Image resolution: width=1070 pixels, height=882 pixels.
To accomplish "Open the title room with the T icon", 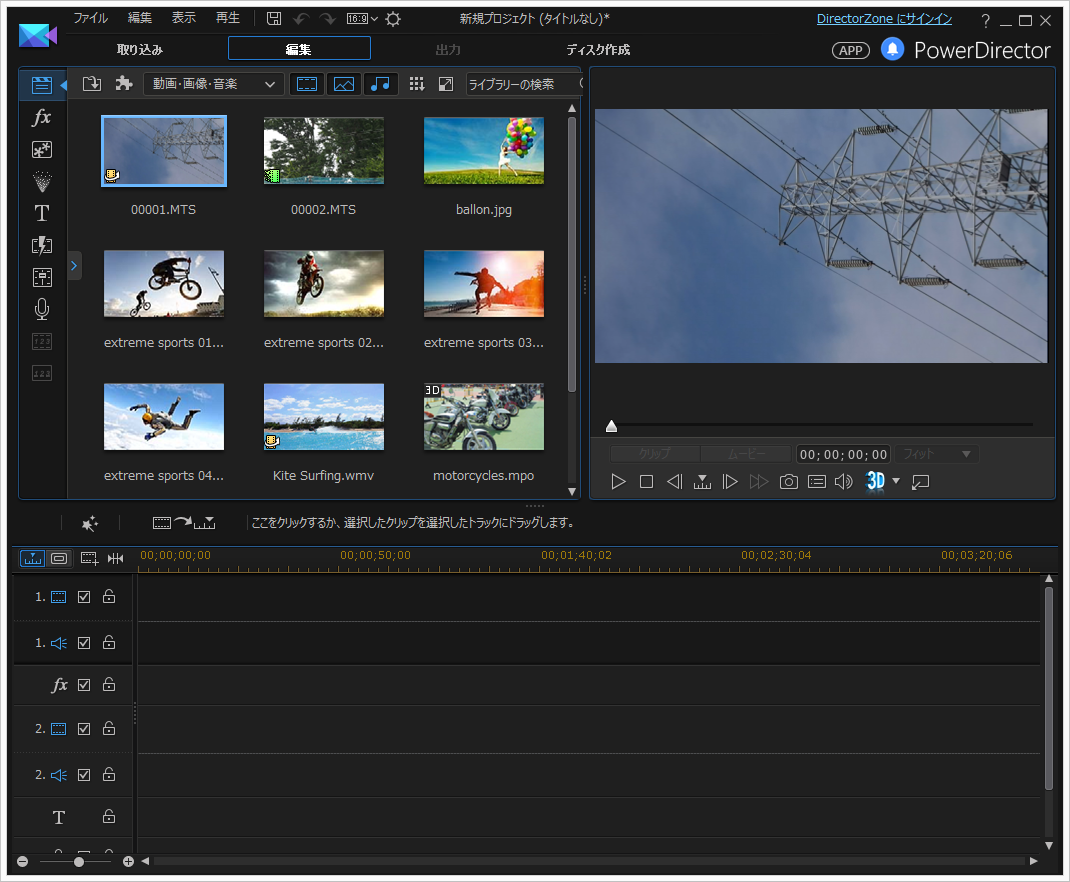I will 41,212.
